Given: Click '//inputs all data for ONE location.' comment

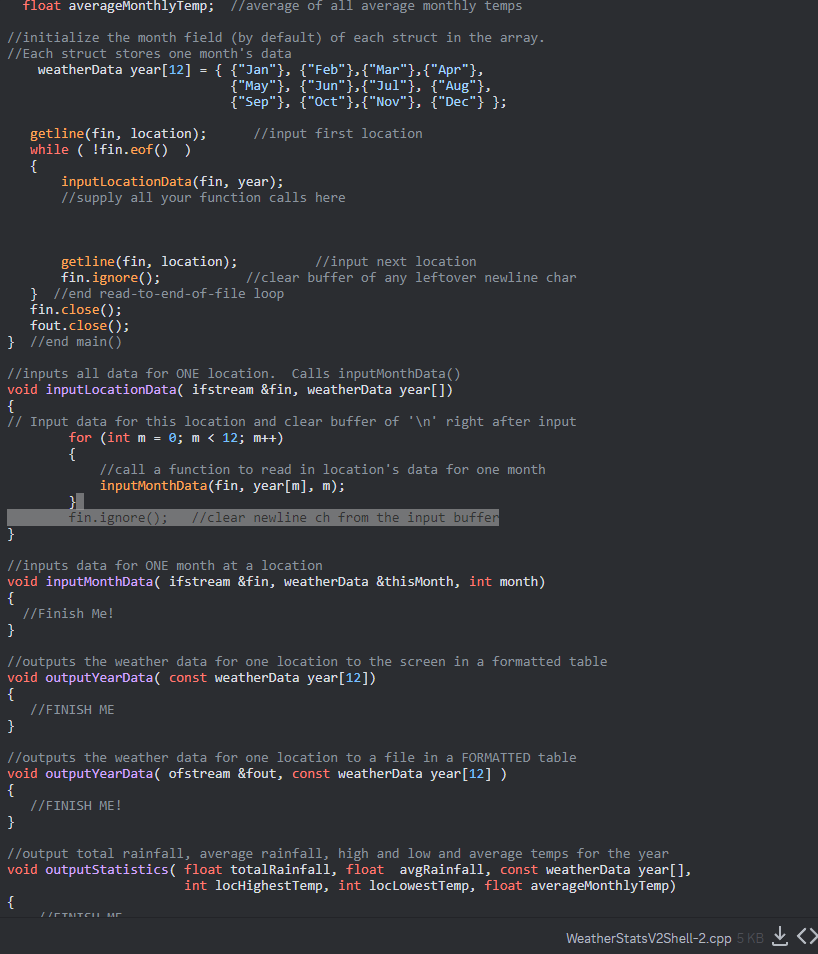Looking at the screenshot, I should point(141,374).
